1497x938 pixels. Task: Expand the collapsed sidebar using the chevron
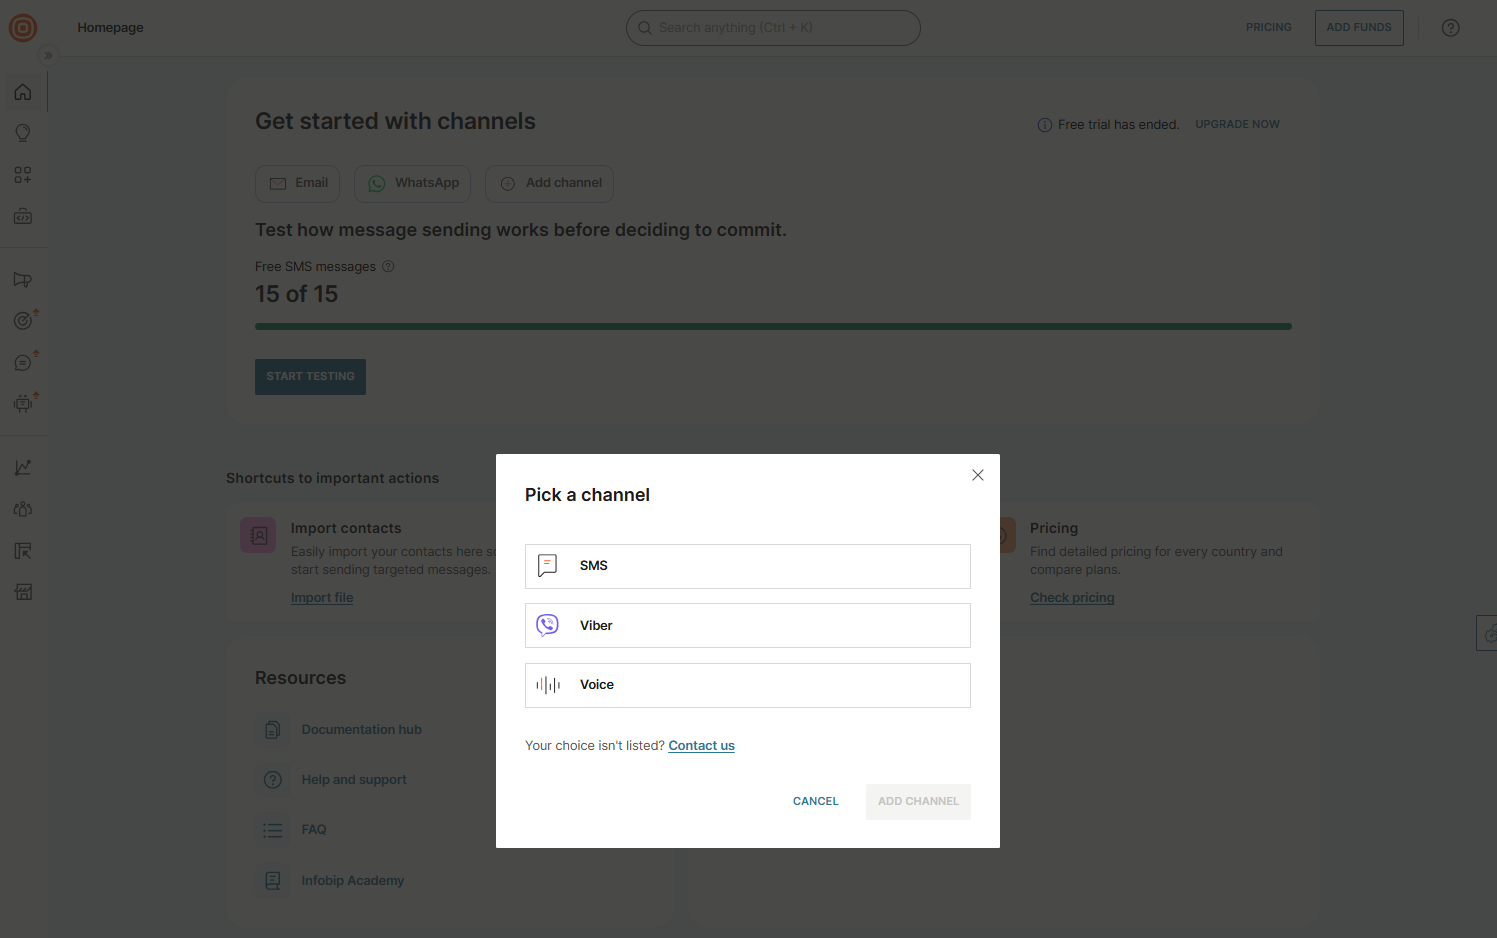[48, 55]
